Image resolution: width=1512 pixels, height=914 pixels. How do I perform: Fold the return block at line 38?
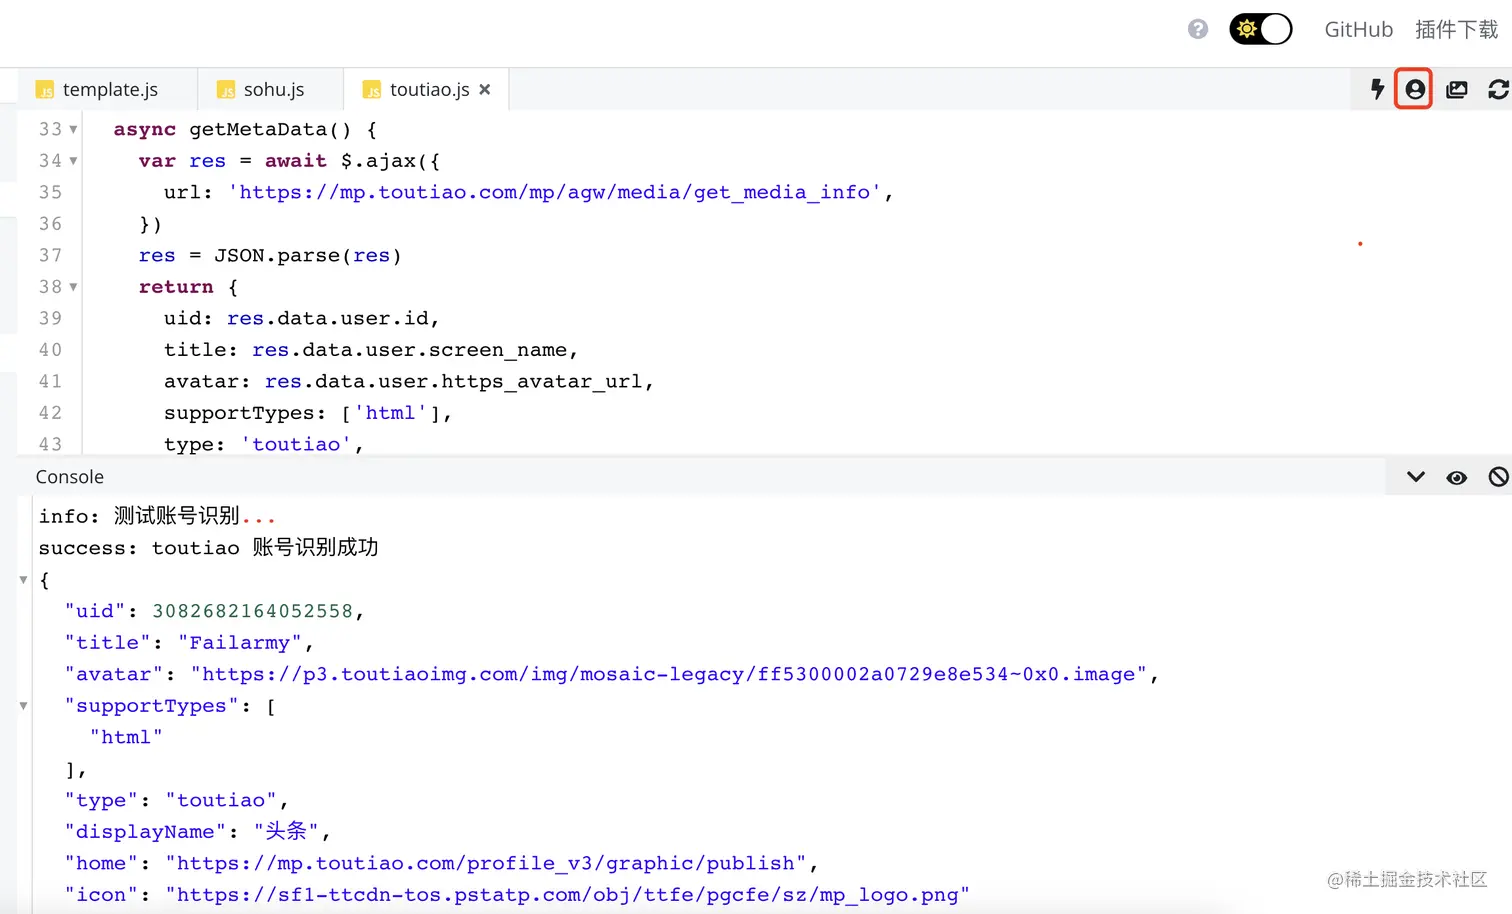point(73,287)
